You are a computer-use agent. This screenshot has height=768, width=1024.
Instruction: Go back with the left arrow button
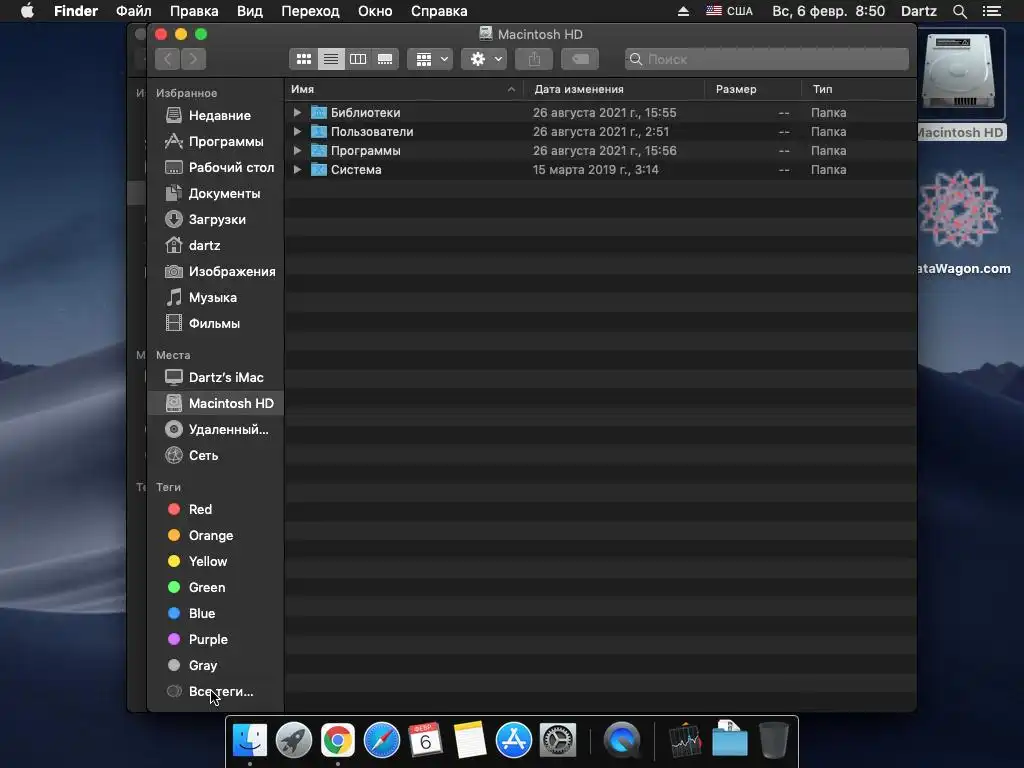tap(168, 59)
